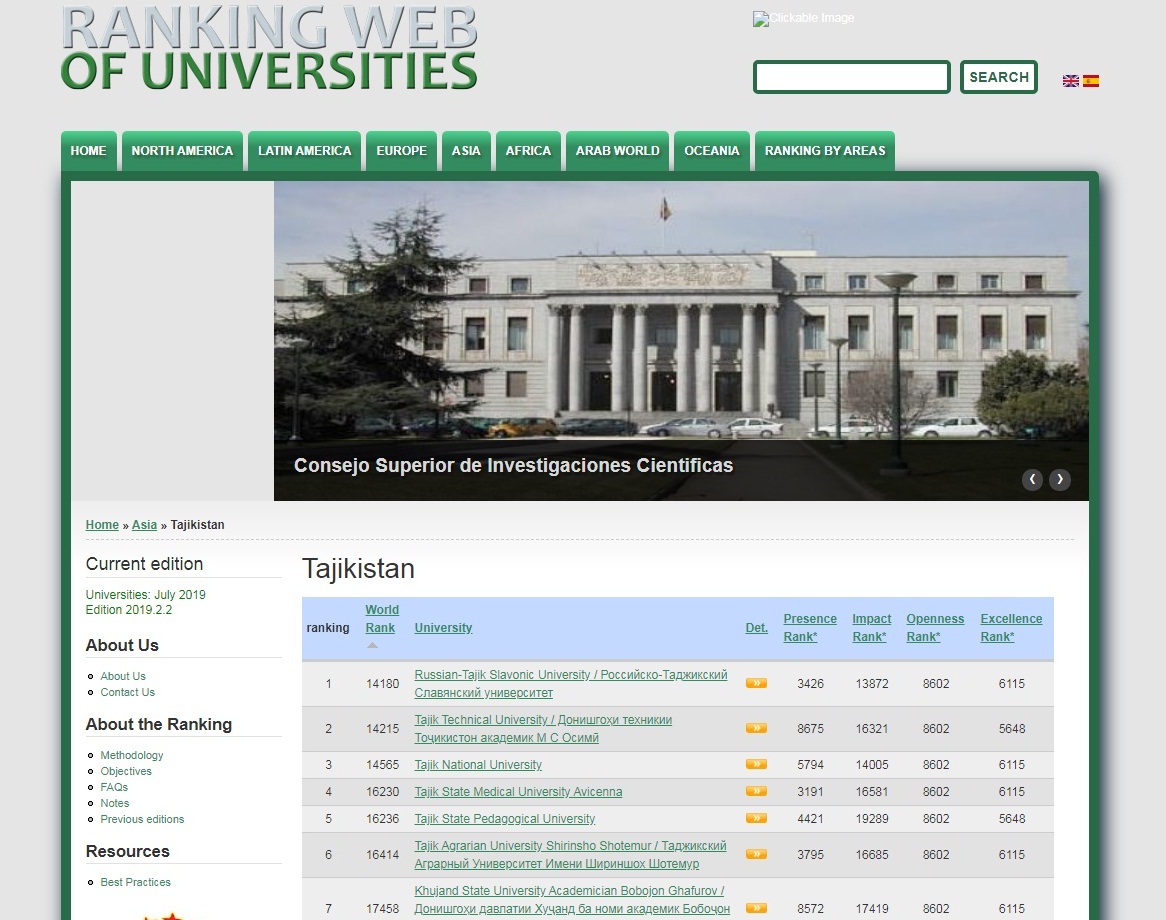Click world rank value 17458
Image resolution: width=1166 pixels, height=920 pixels.
coord(382,909)
